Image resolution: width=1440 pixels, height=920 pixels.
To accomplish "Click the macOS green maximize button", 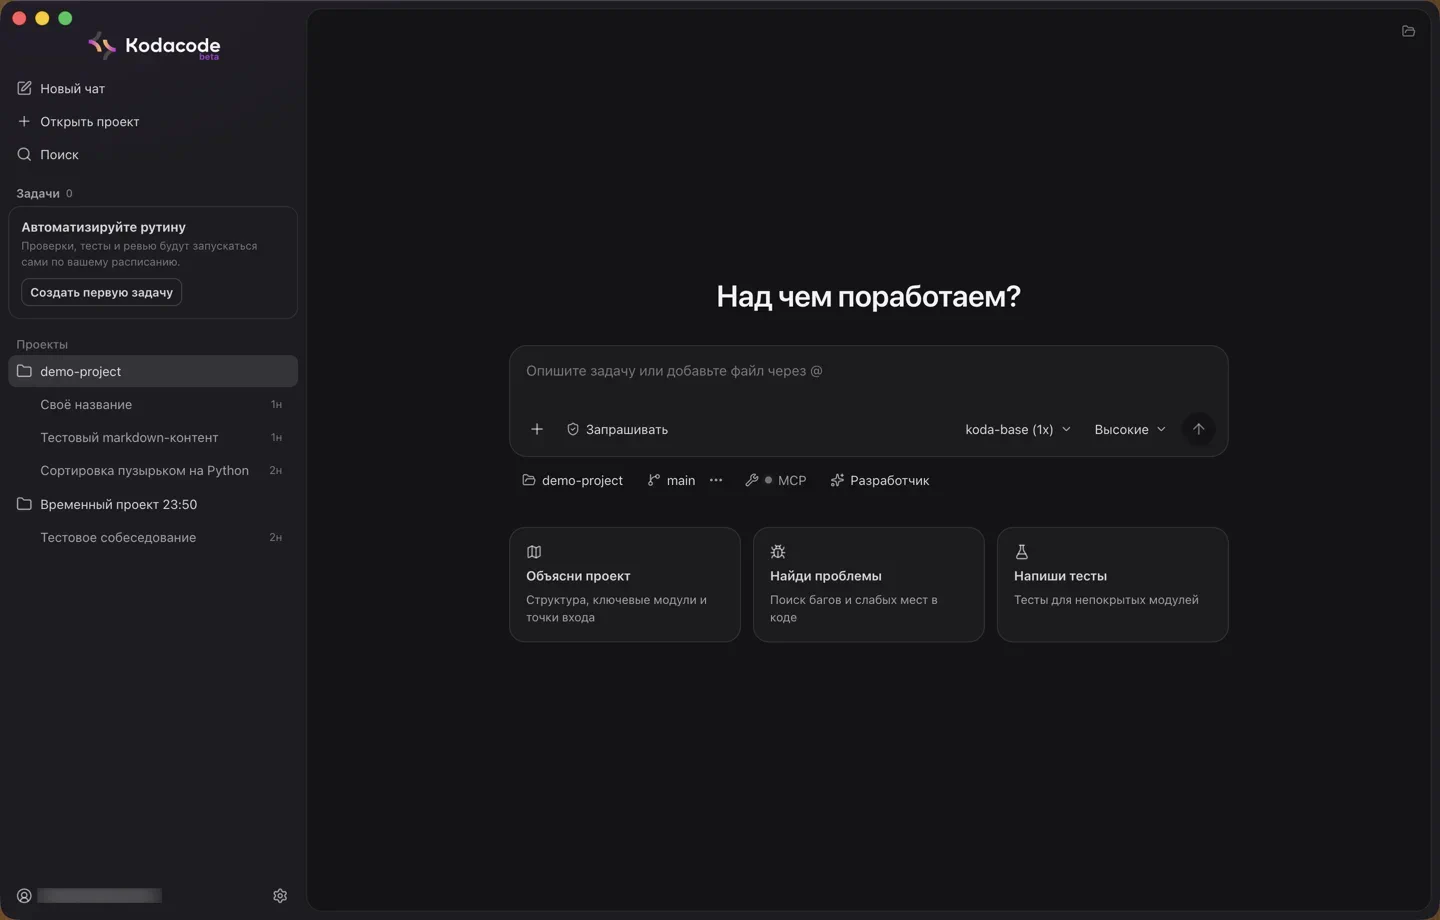I will (65, 18).
